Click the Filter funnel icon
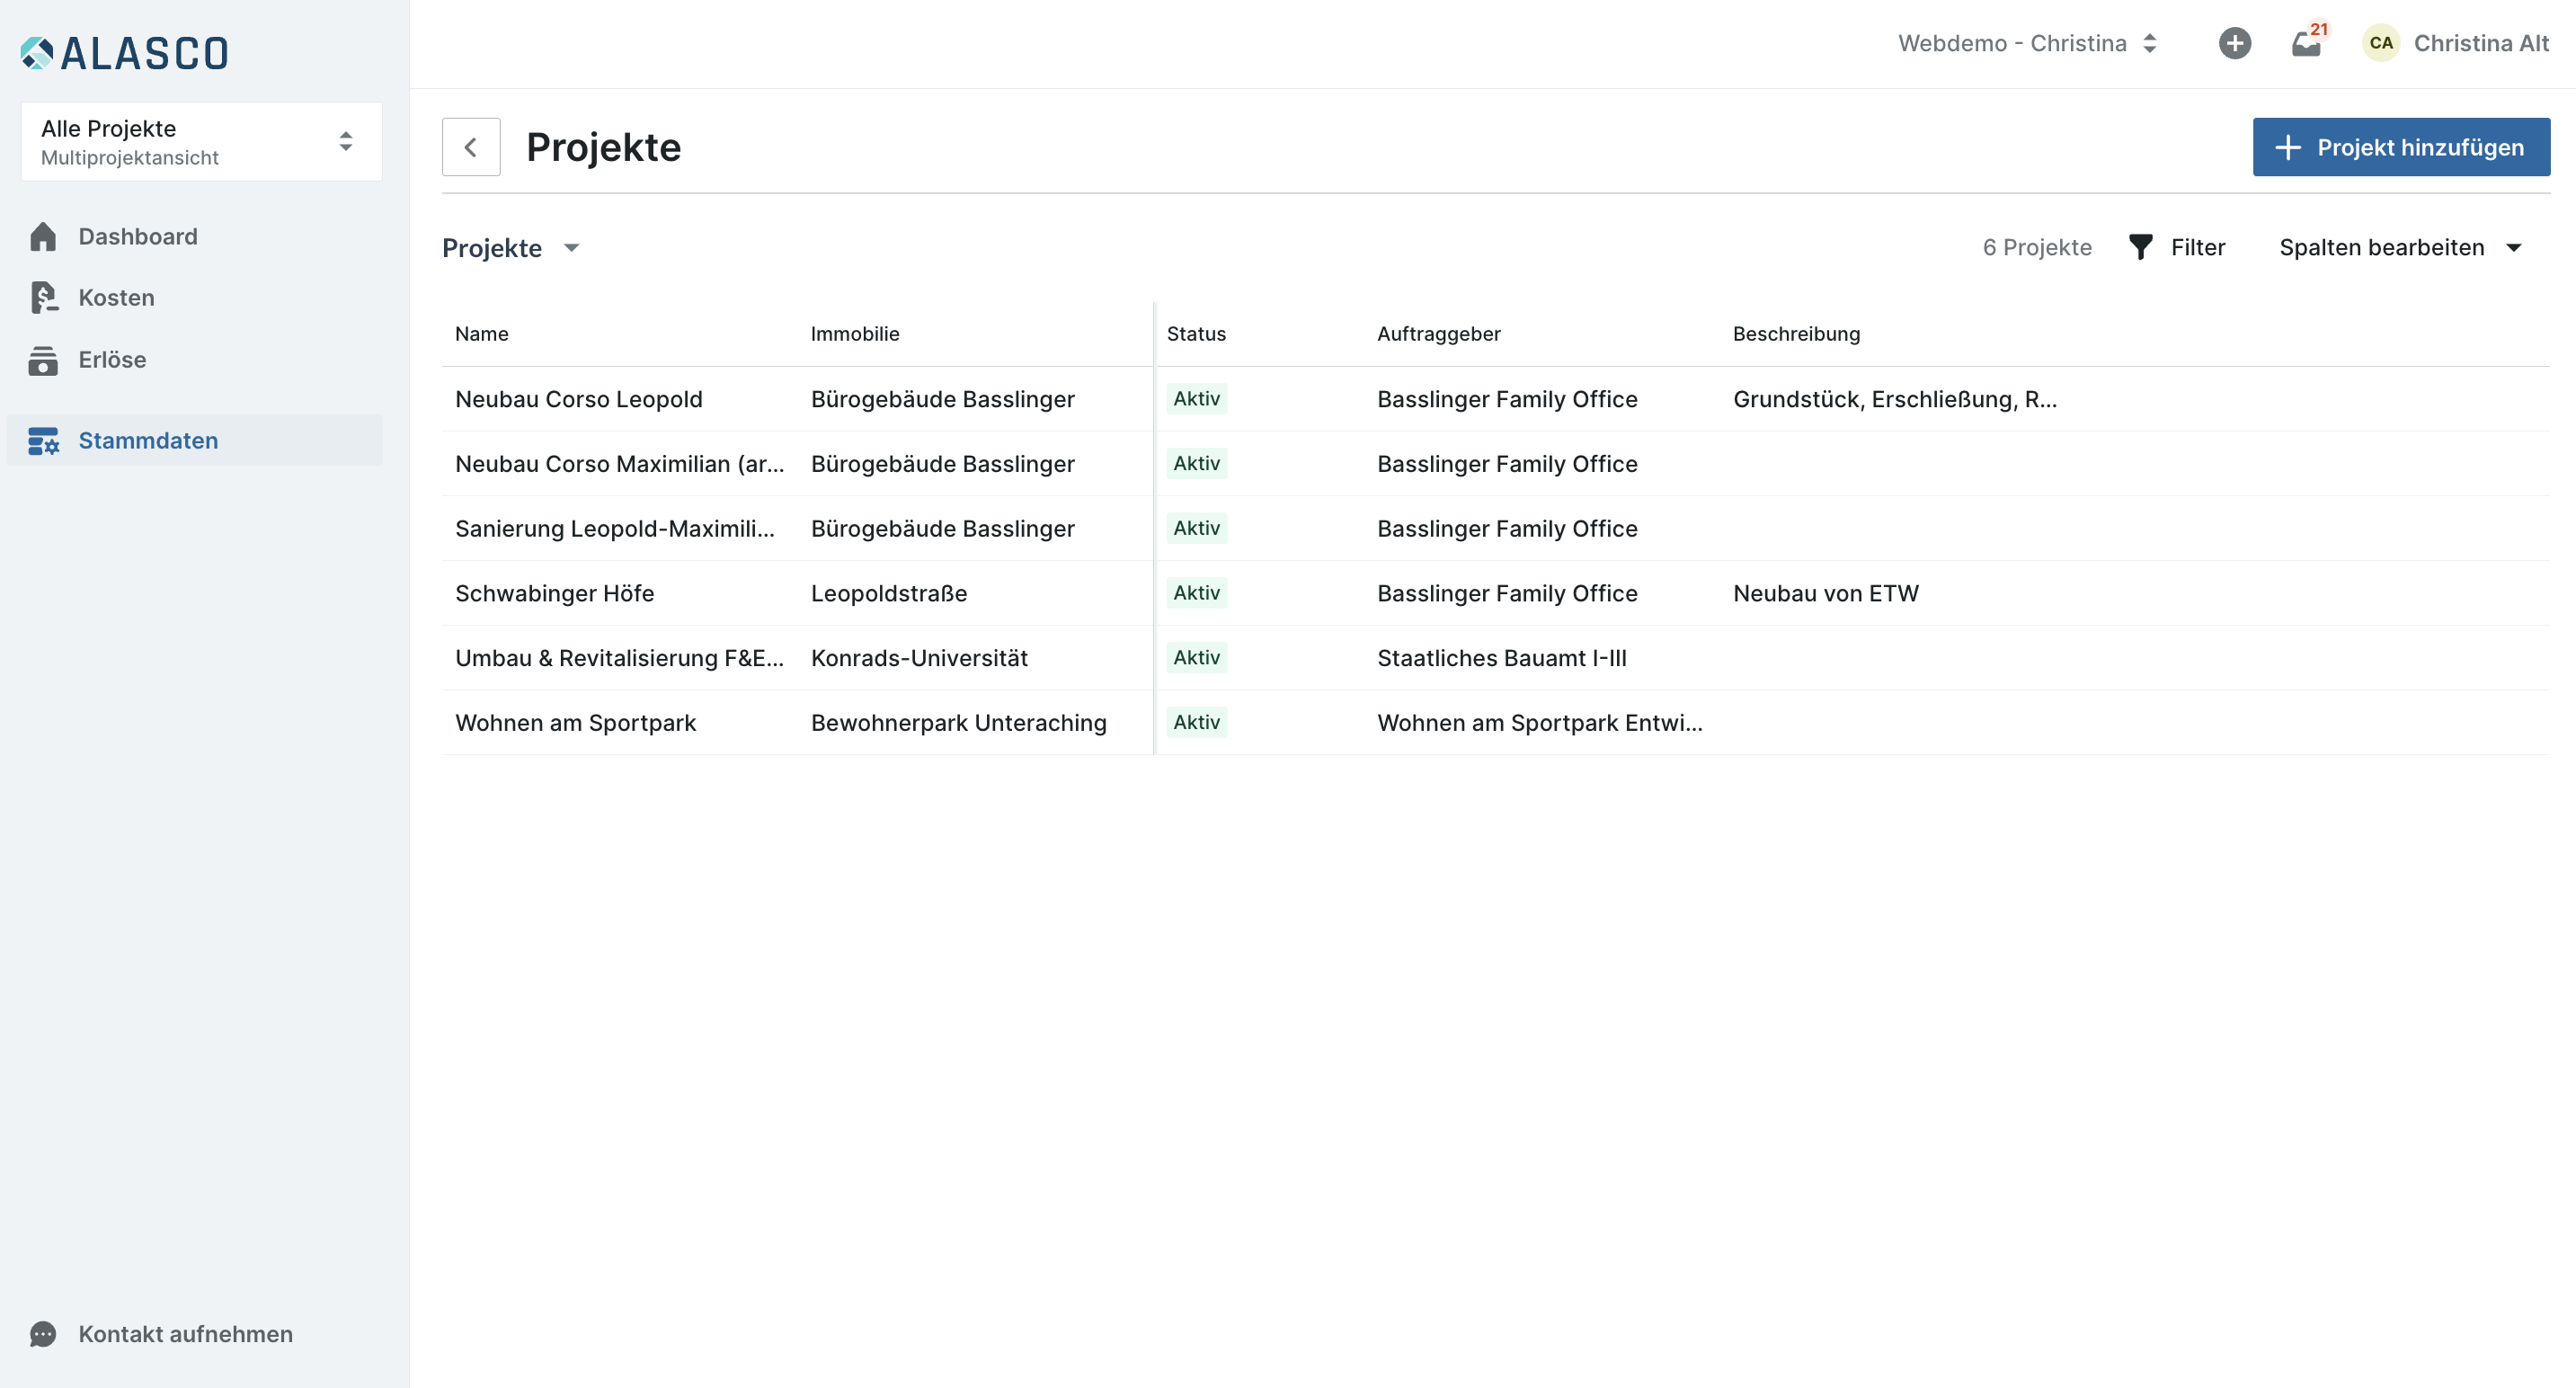The width and height of the screenshot is (2576, 1388). point(2140,247)
